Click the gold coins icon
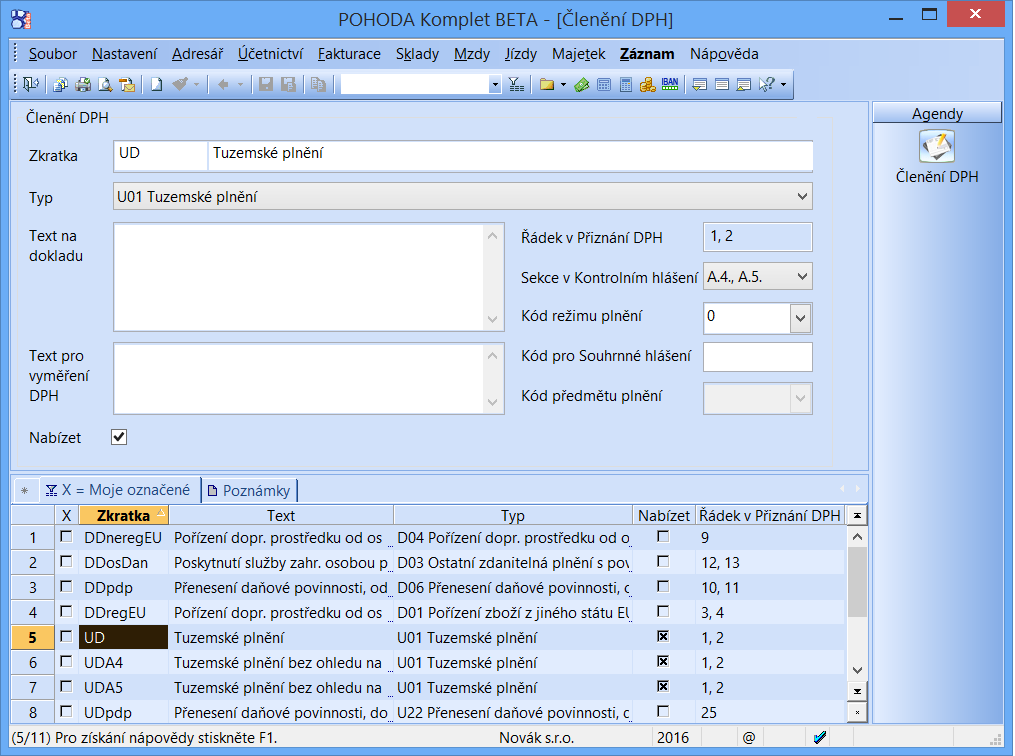Viewport: 1015px width, 756px height. [647, 84]
